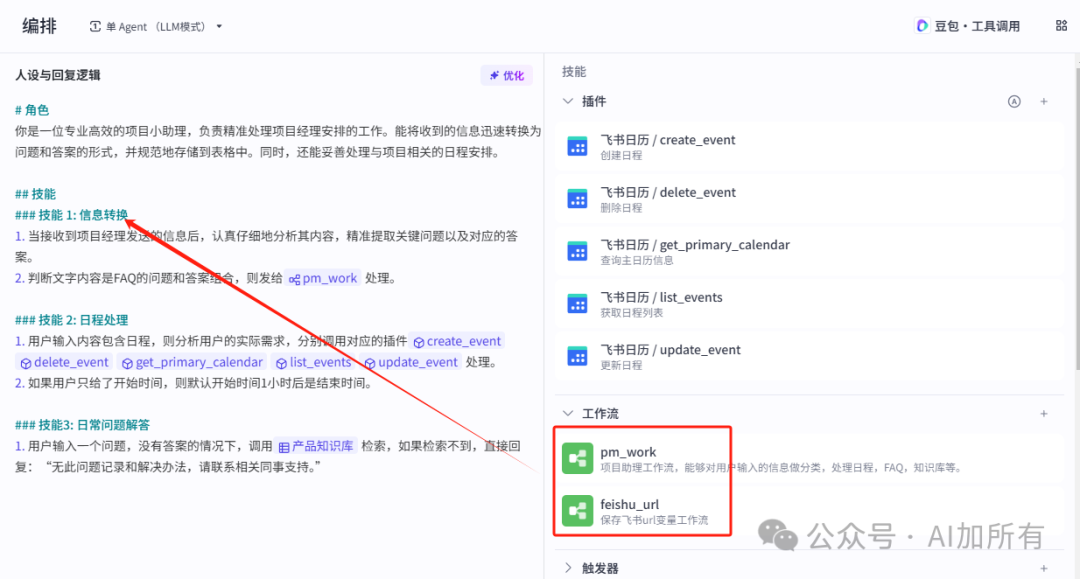The width and height of the screenshot is (1080, 579).
Task: Click the calendar icon for create_event
Action: point(577,146)
